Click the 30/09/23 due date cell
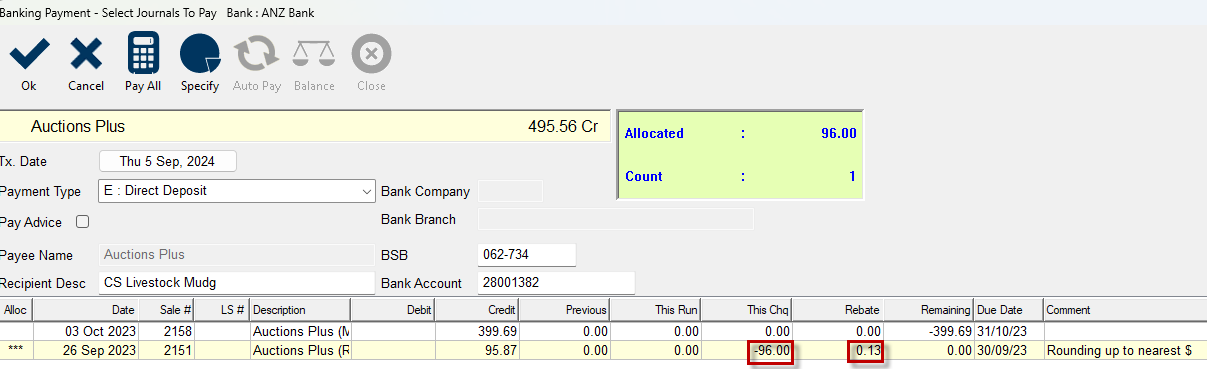 tap(1008, 350)
